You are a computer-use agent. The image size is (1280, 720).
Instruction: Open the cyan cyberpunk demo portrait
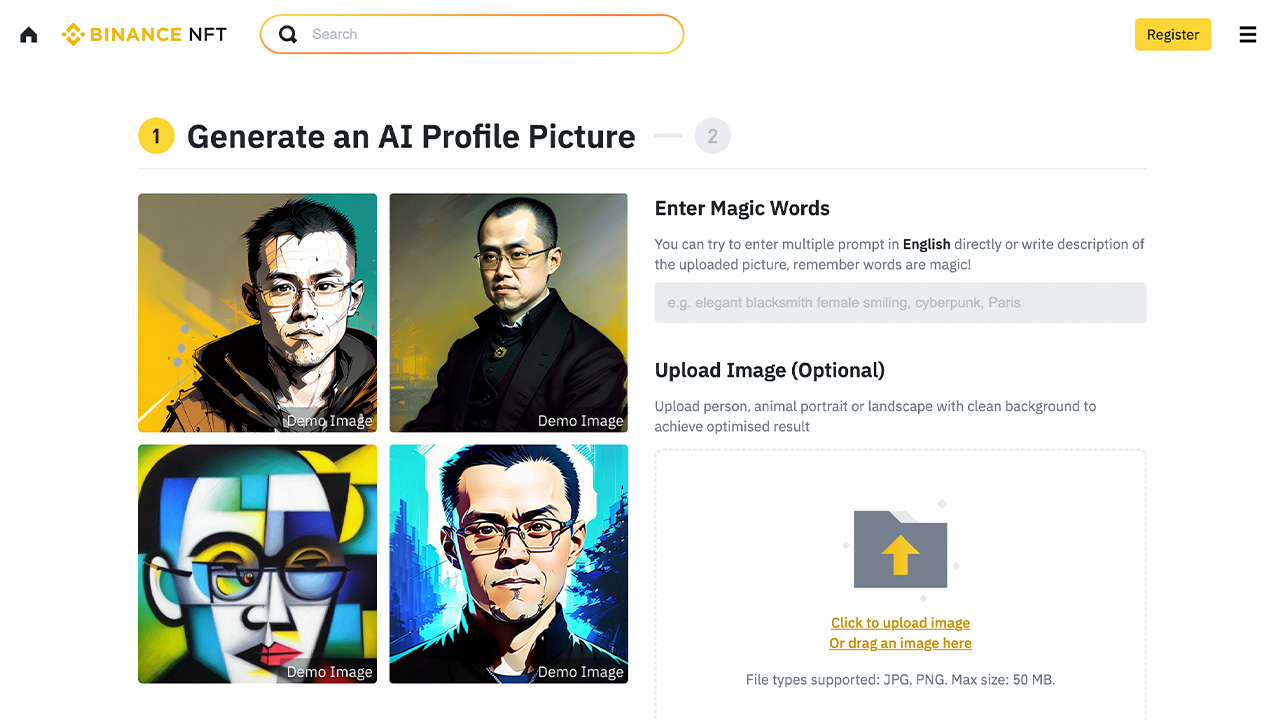point(509,564)
